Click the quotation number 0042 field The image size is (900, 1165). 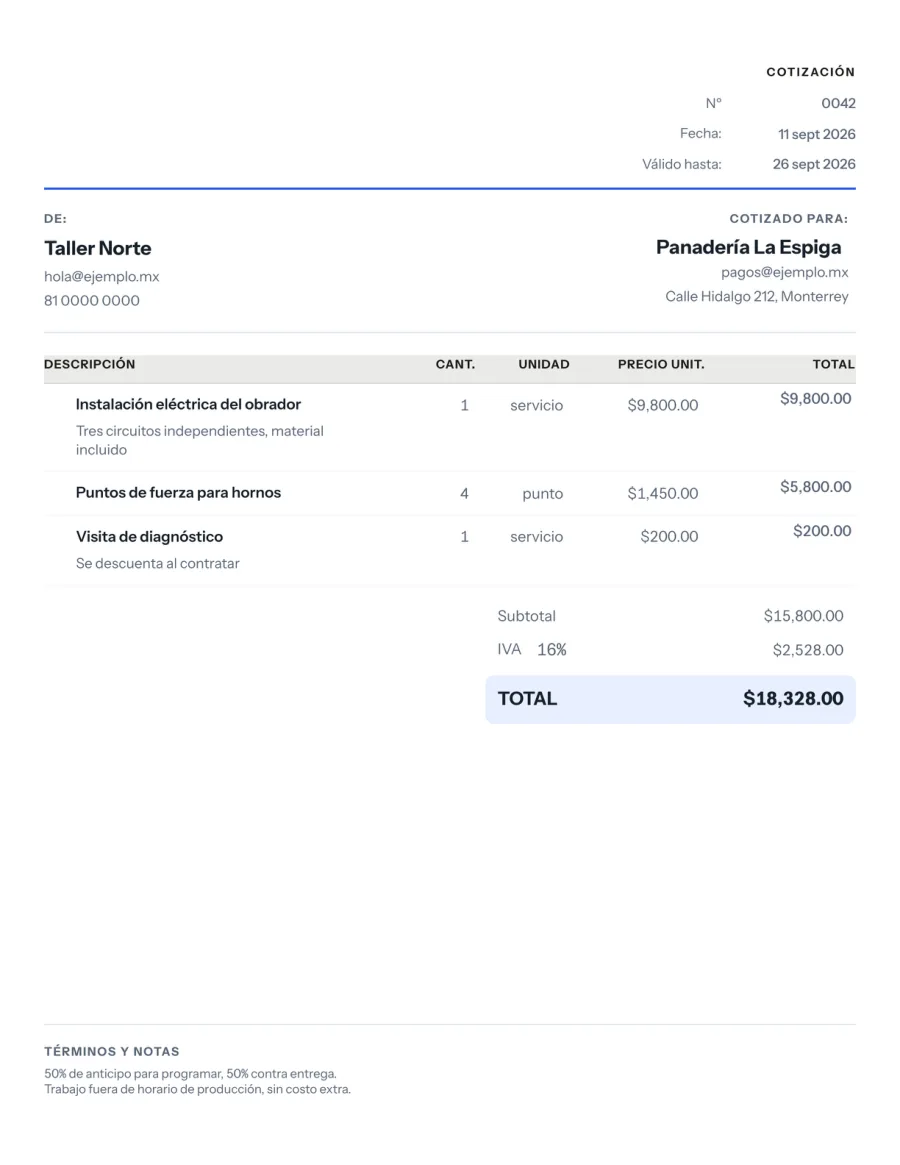(x=838, y=103)
